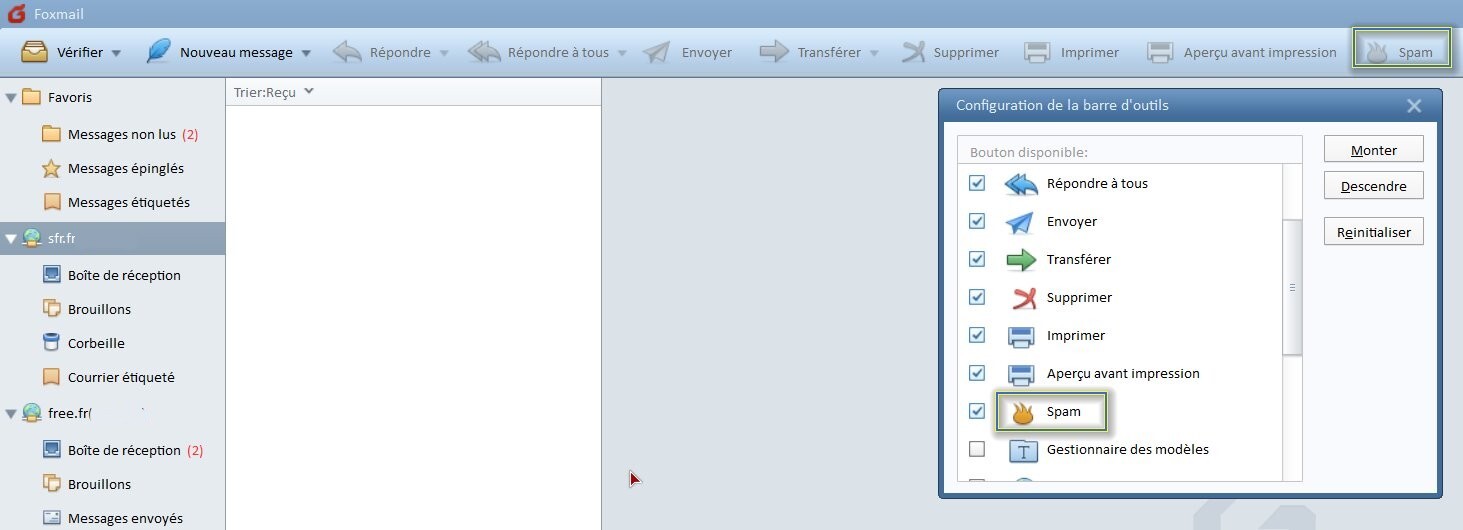Image resolution: width=1463 pixels, height=530 pixels.
Task: Click the toolbar Supprimer X icon
Action: coord(913,52)
